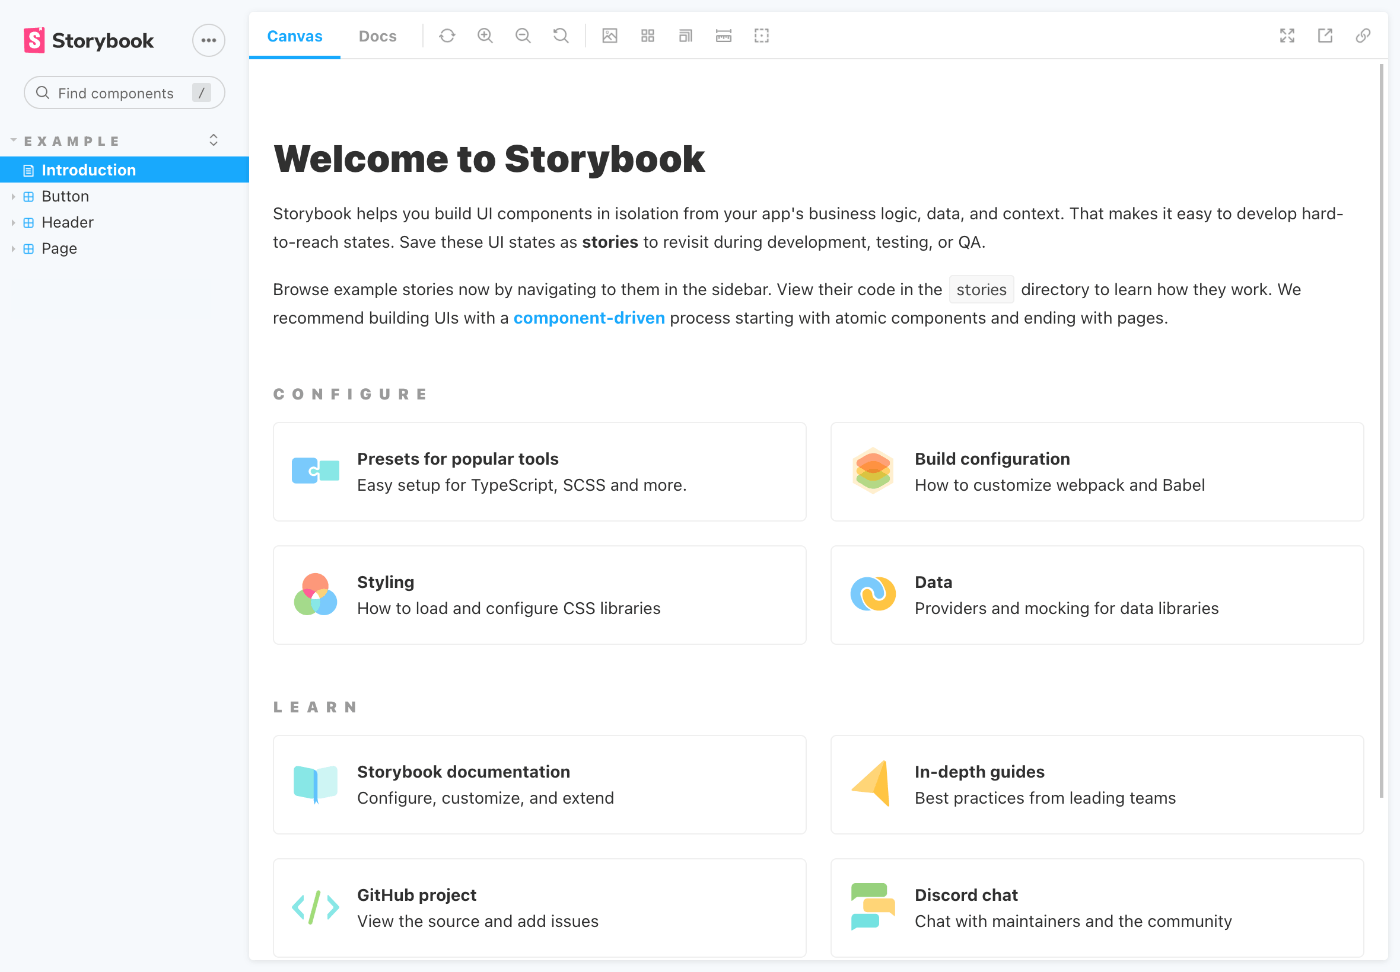
Task: Click 'View the source and add issues' text
Action: pyautogui.click(x=478, y=921)
